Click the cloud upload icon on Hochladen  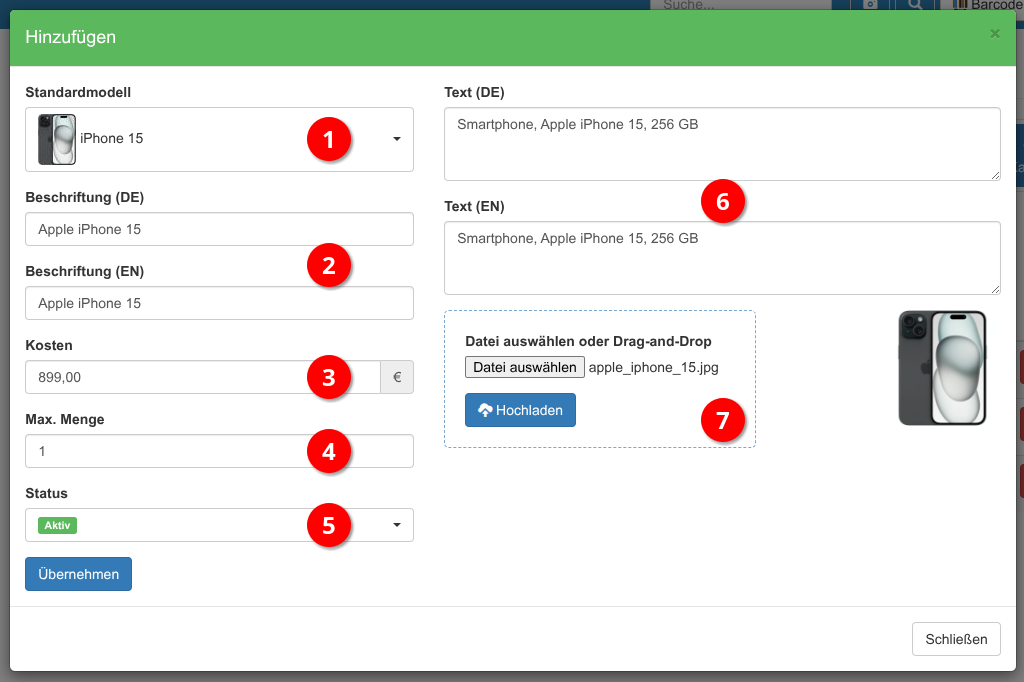pos(485,410)
